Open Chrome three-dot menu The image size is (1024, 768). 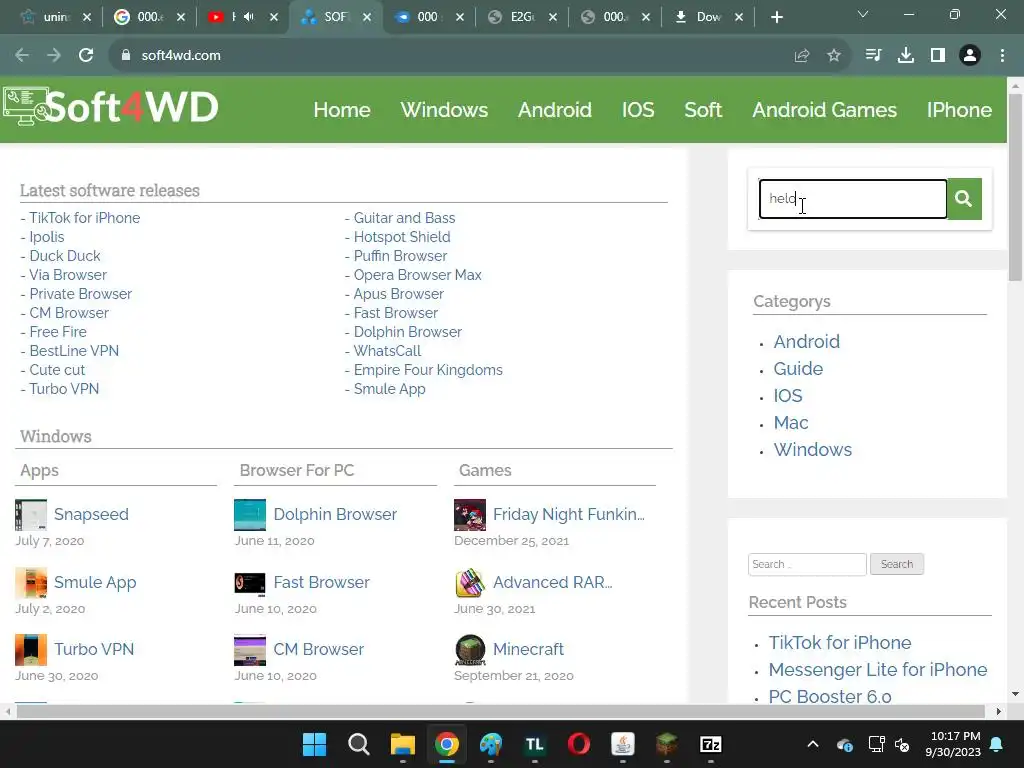[1002, 56]
